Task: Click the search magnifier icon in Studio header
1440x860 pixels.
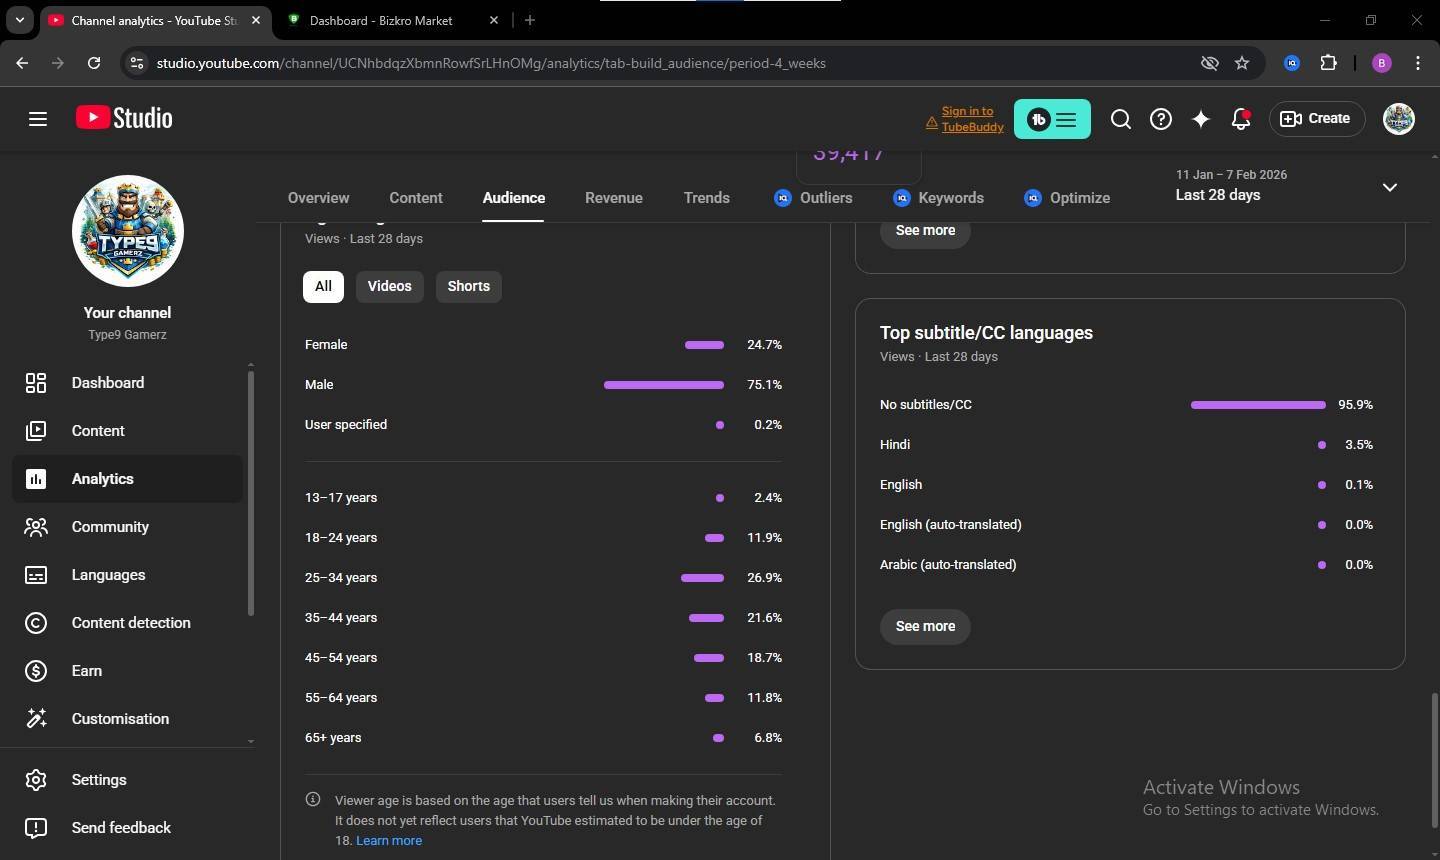Action: click(x=1120, y=119)
